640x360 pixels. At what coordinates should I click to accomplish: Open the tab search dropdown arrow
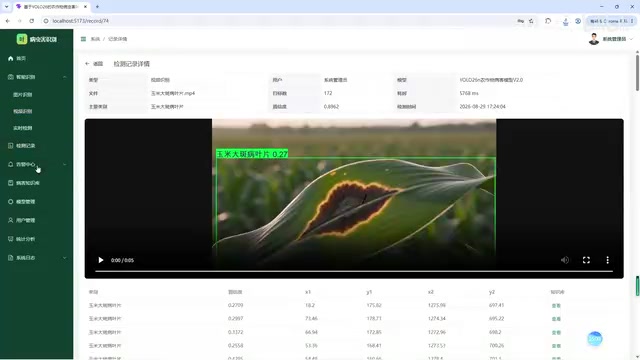click(x=6, y=7)
